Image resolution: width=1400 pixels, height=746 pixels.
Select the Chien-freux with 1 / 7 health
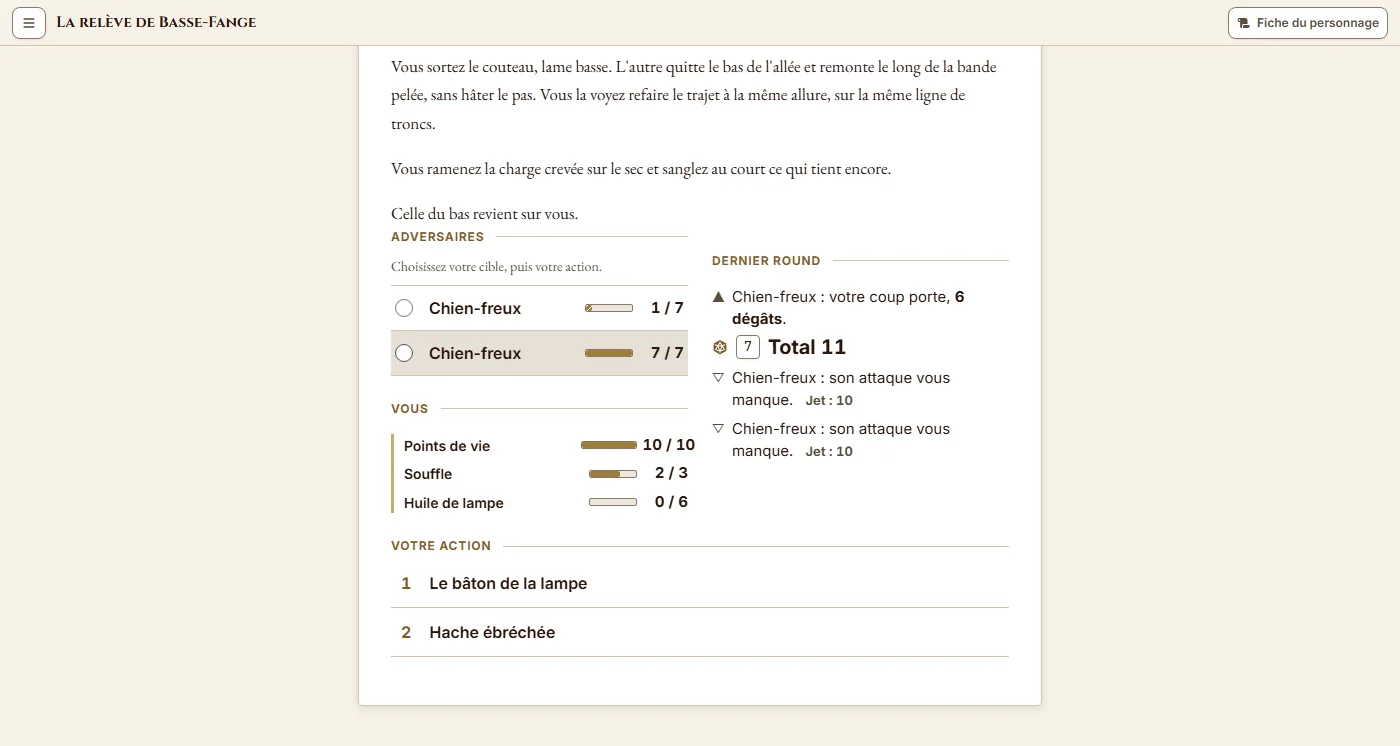coord(539,308)
